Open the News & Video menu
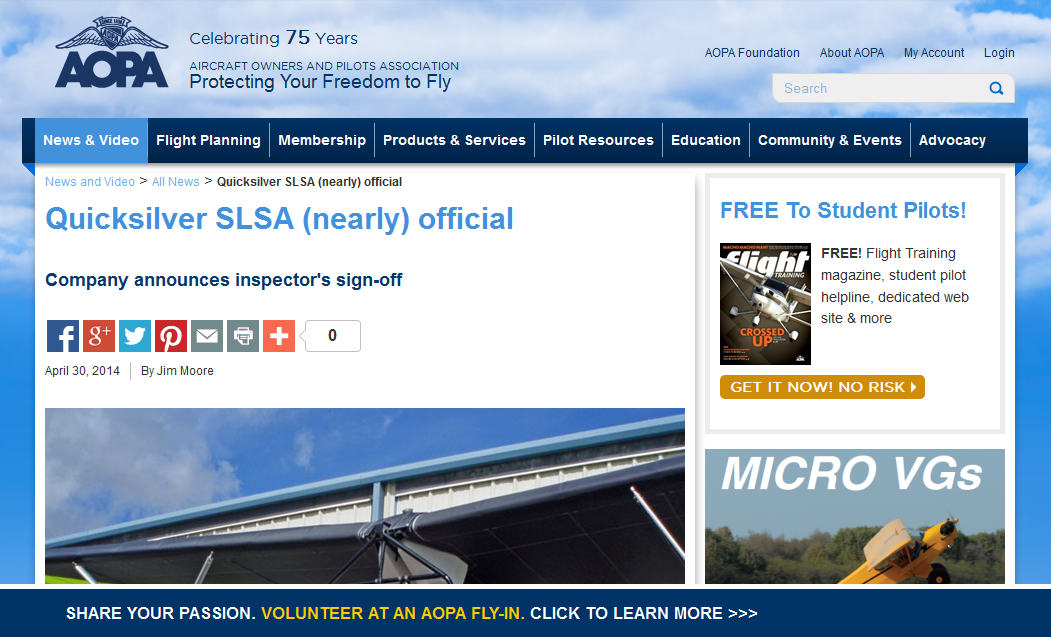1051x637 pixels. 91,140
